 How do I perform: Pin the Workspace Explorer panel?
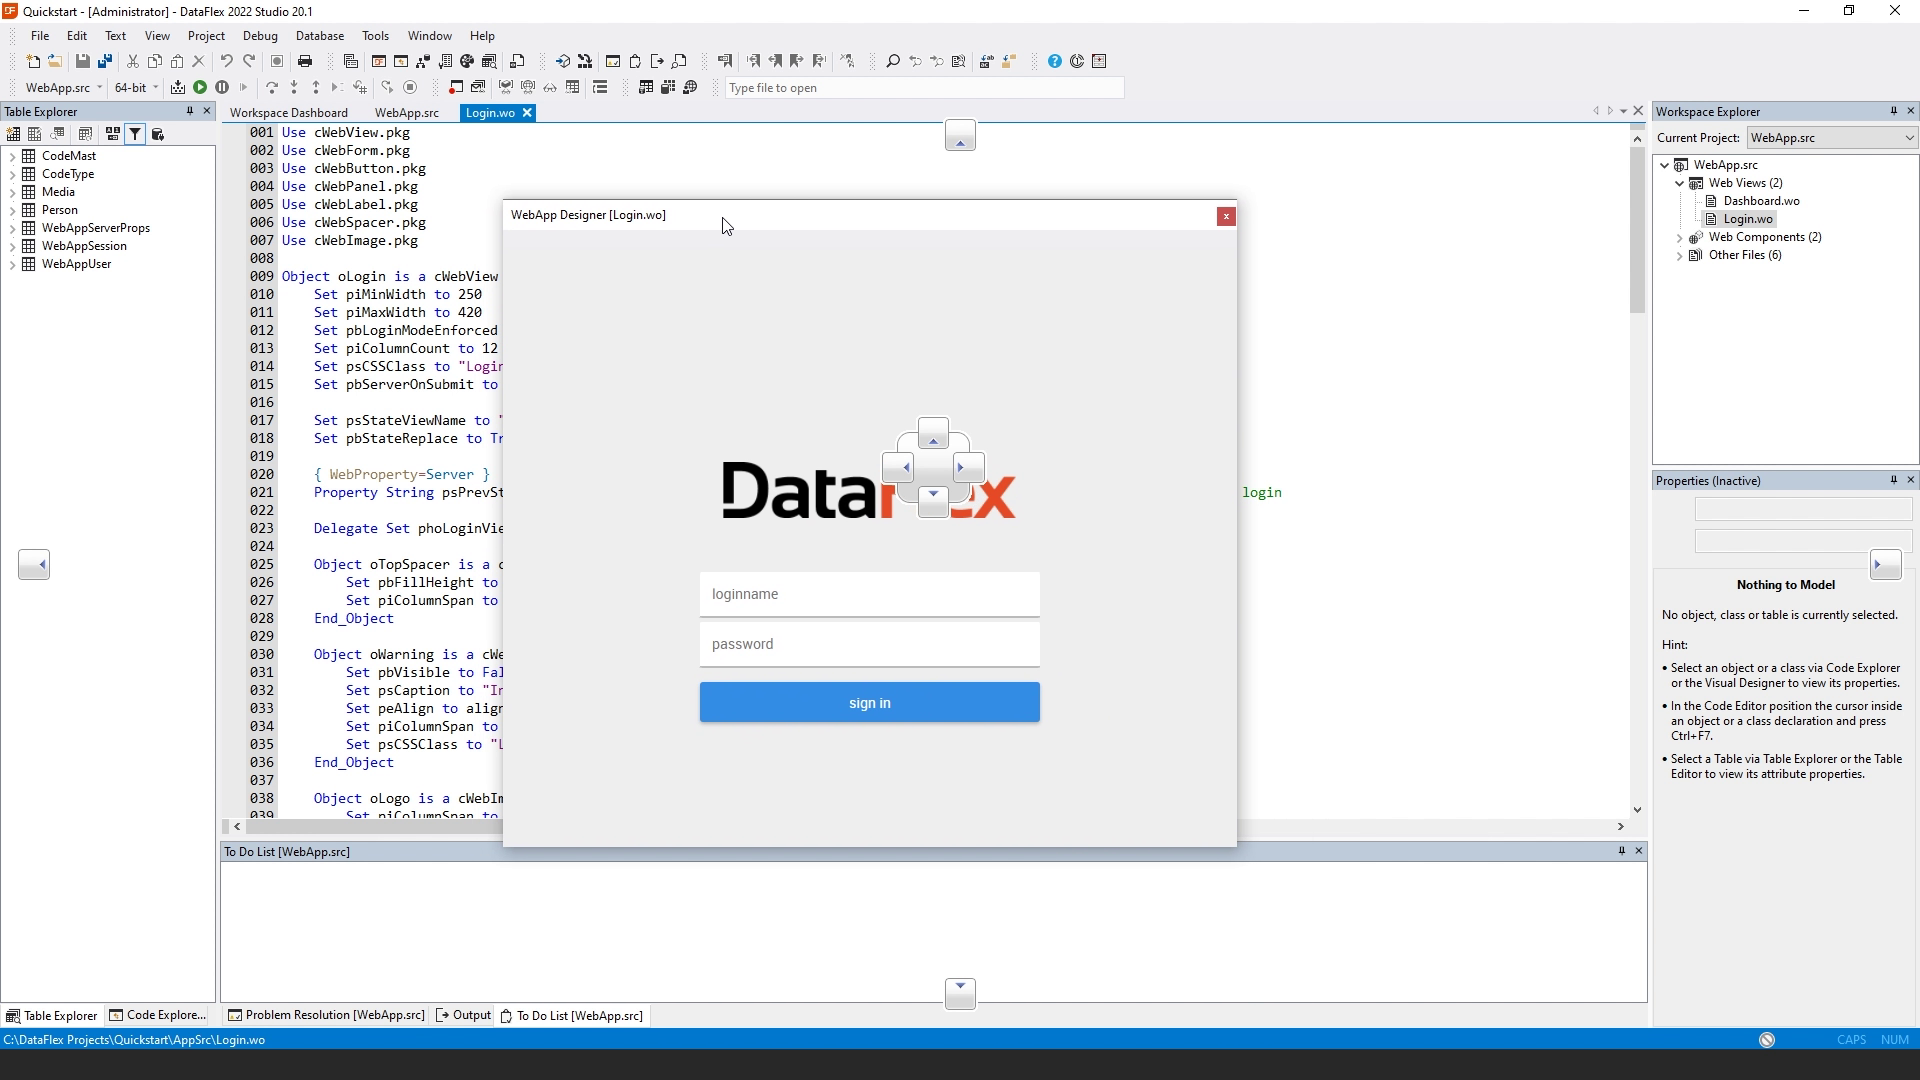tap(1893, 111)
